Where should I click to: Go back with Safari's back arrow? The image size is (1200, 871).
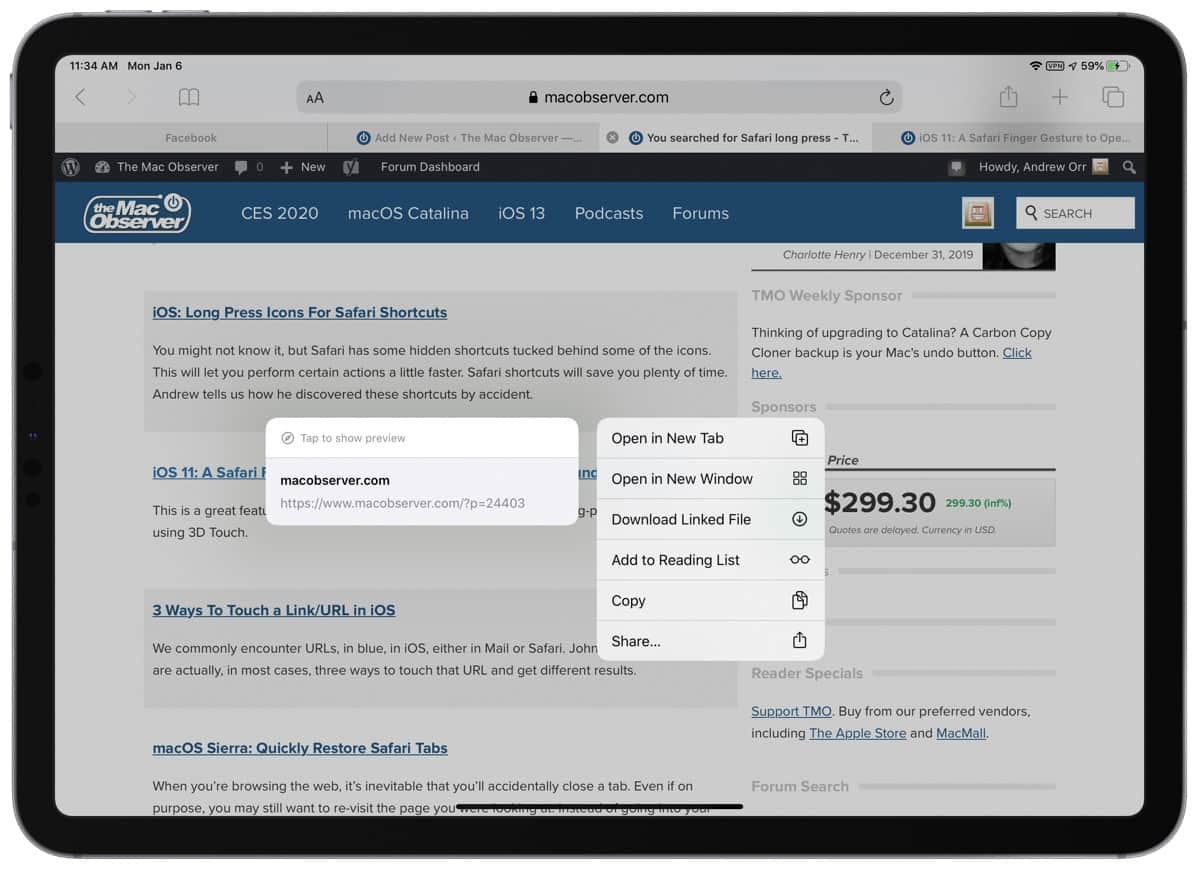pos(81,97)
